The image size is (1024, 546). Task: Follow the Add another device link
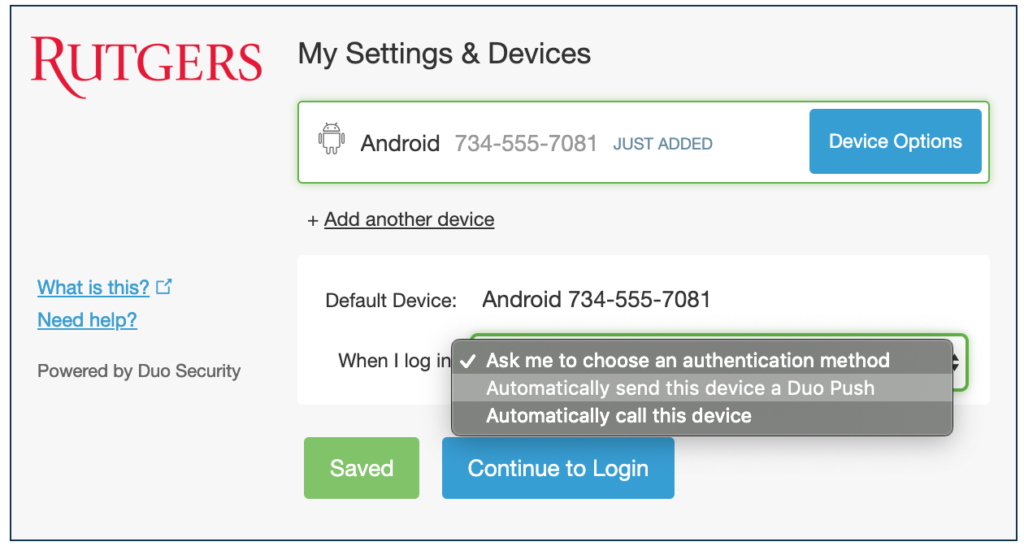pos(409,219)
